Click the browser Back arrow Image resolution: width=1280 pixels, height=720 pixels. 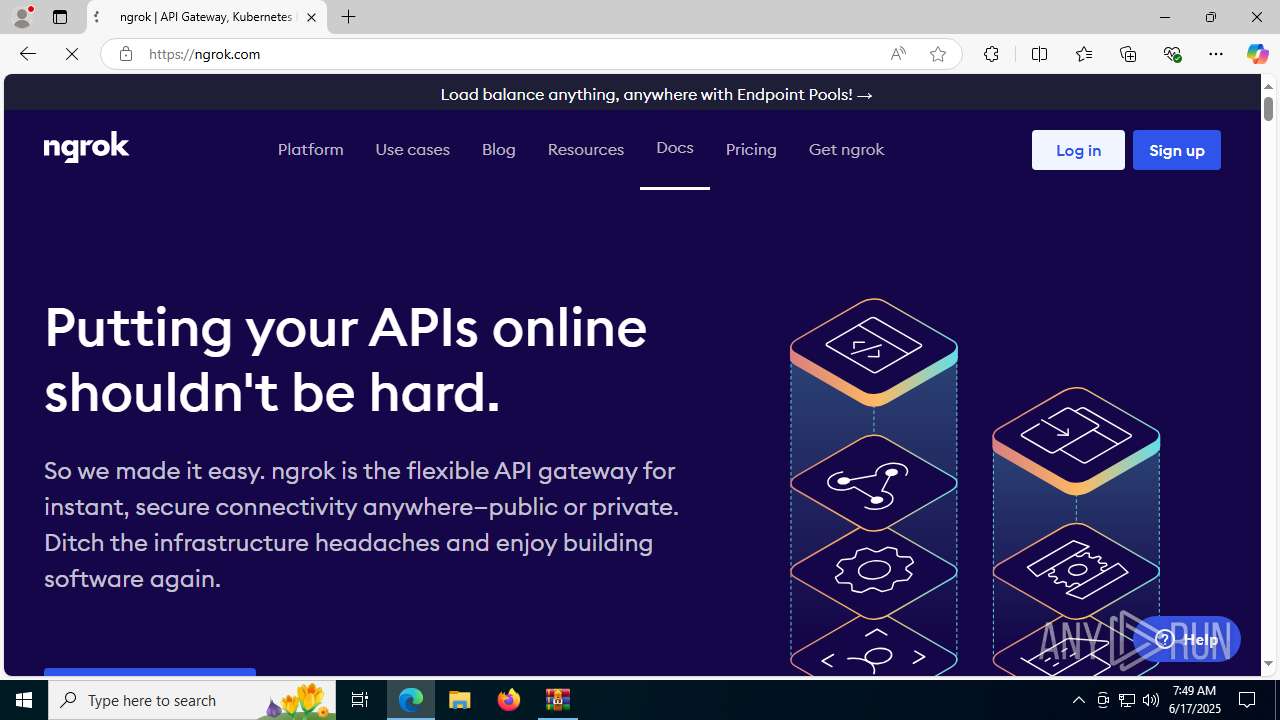[x=27, y=54]
